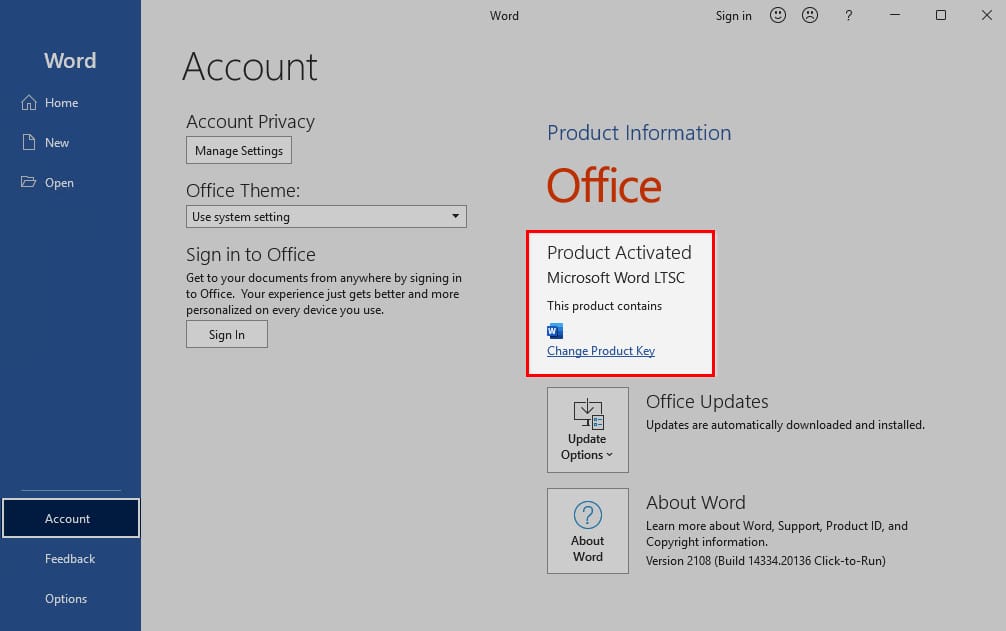Click the About Word question circle icon
This screenshot has width=1006, height=631.
coord(588,514)
